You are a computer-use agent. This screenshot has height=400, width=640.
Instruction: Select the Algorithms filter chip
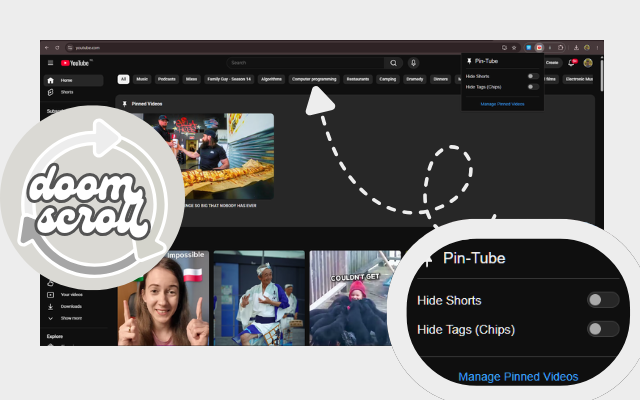coord(271,79)
